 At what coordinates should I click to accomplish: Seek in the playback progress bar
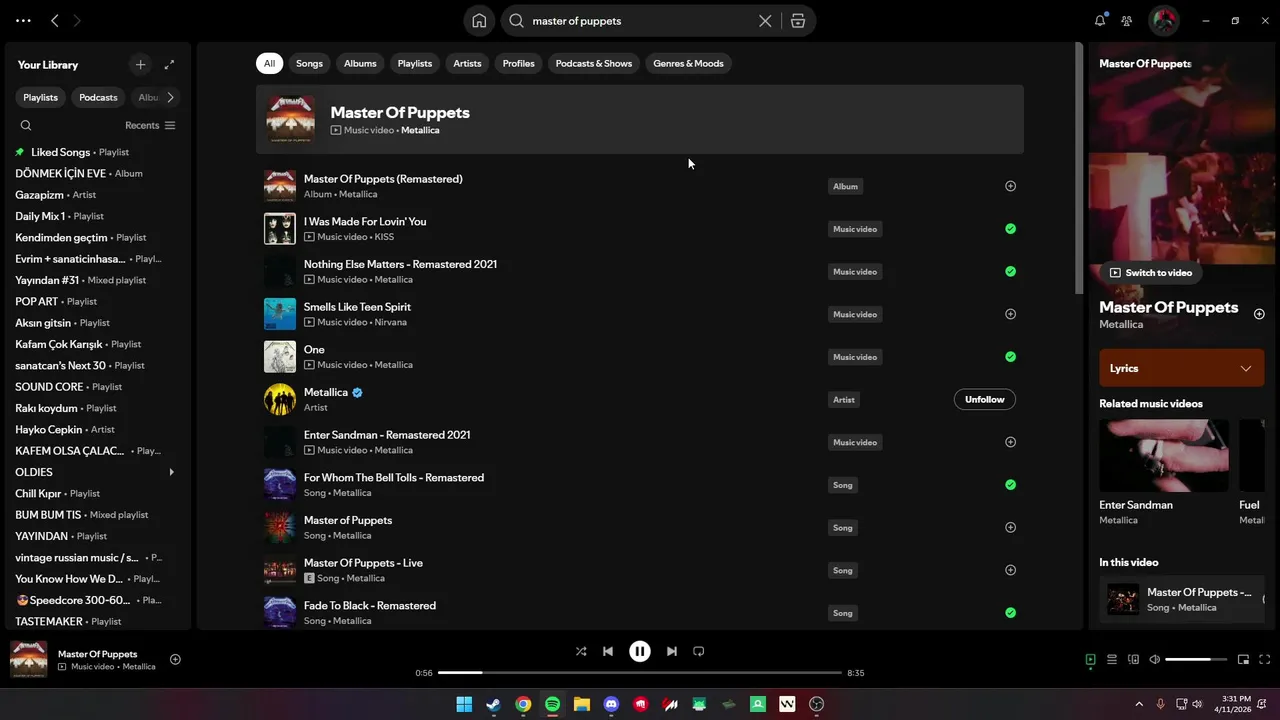pyautogui.click(x=640, y=673)
